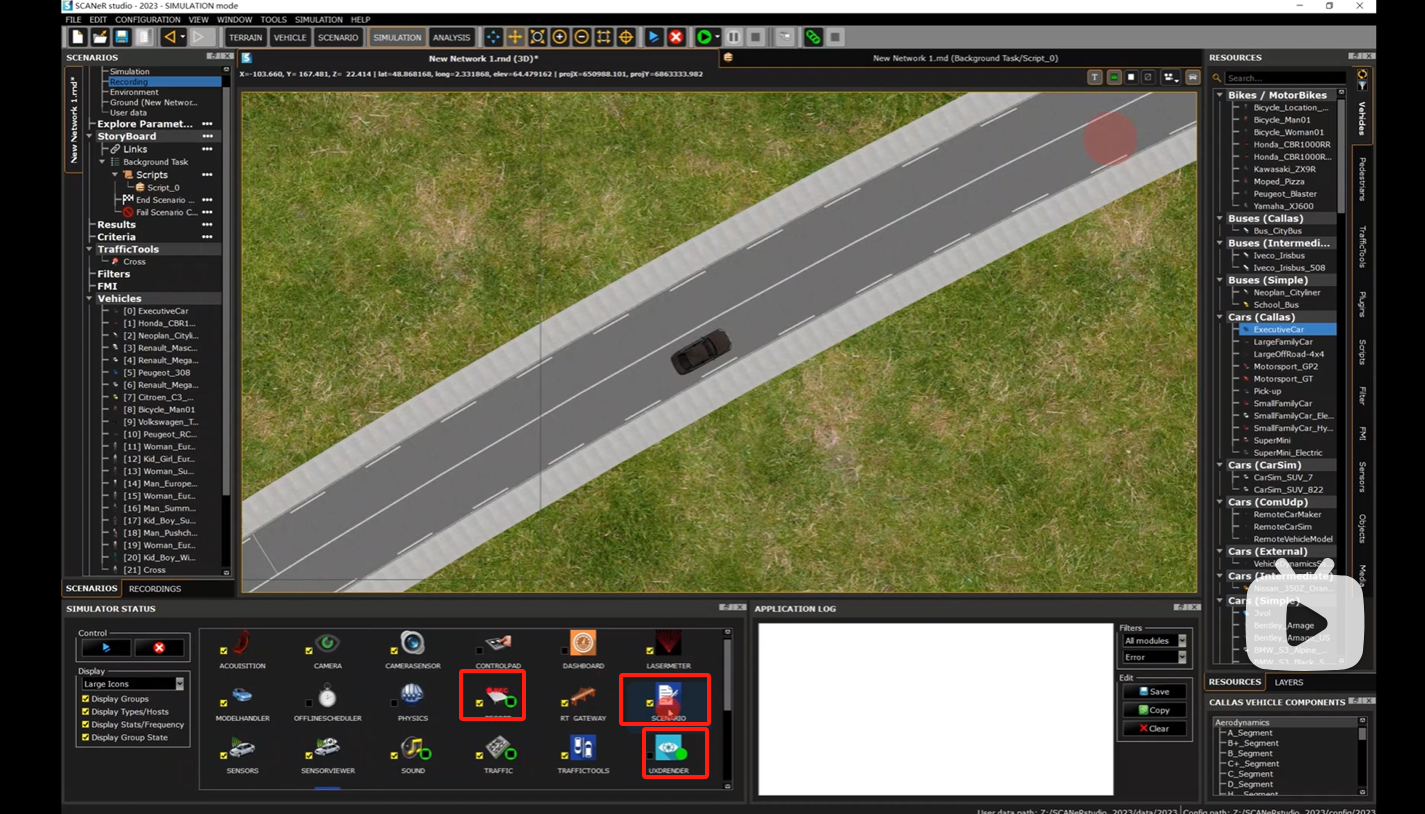
Task: Click the save floppy disk toolbar icon
Action: pyautogui.click(x=122, y=37)
